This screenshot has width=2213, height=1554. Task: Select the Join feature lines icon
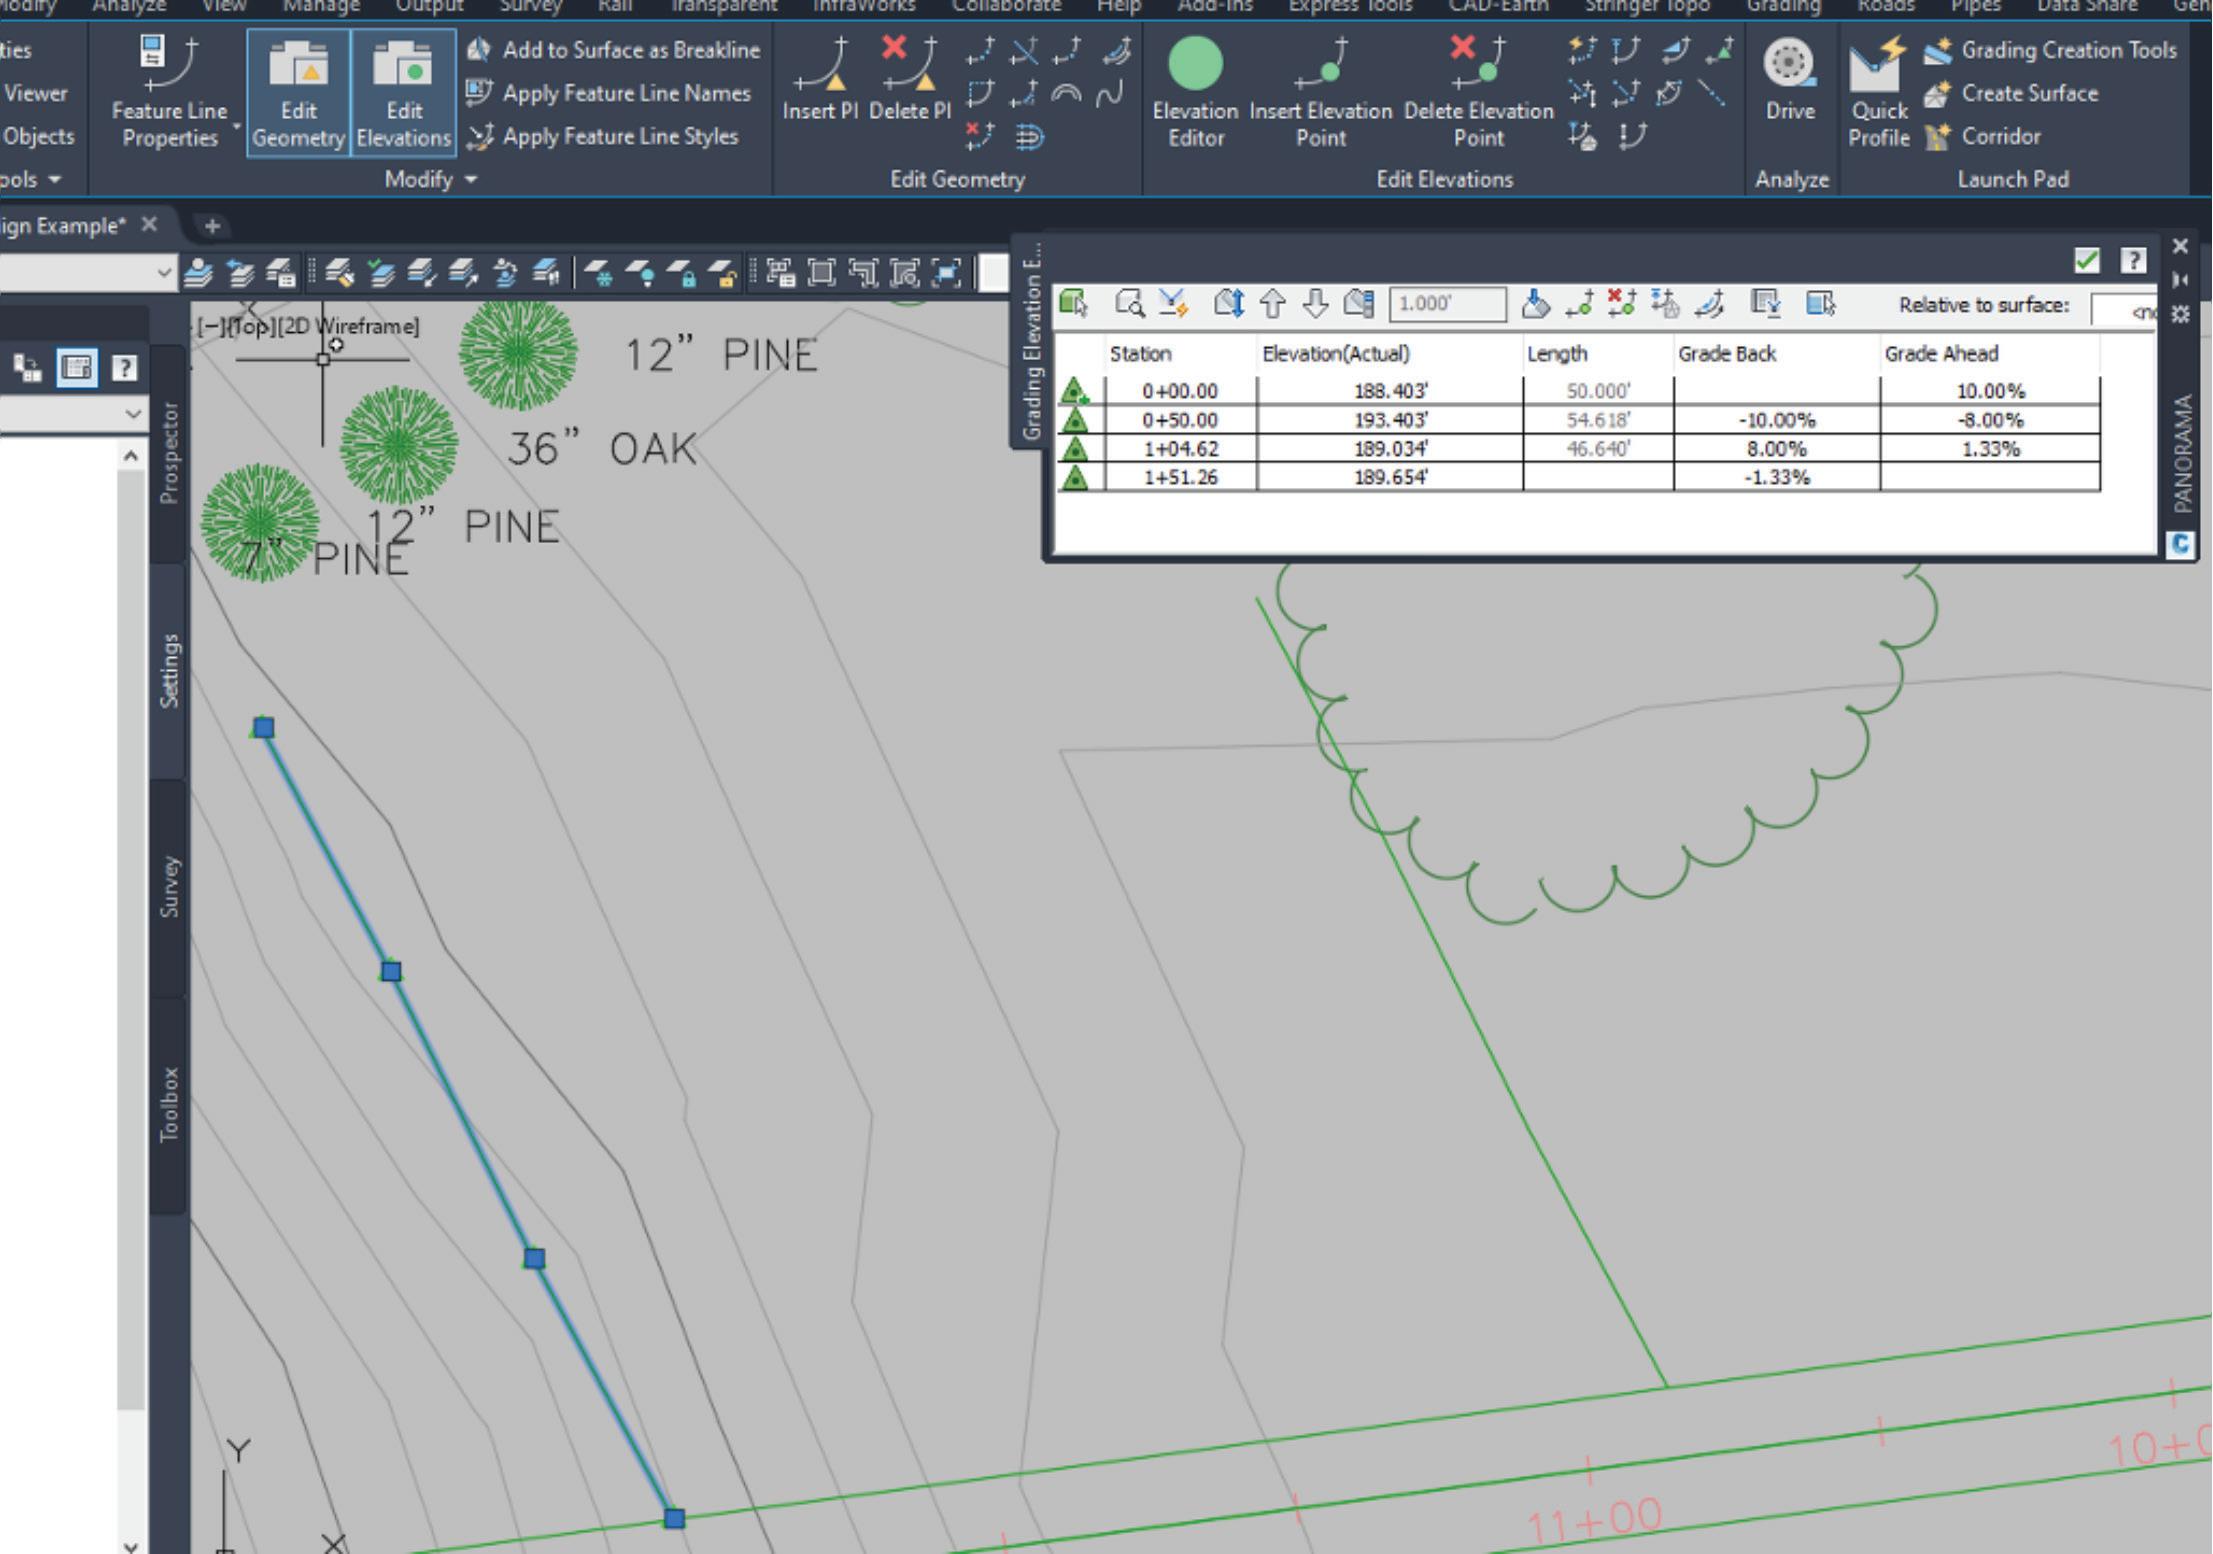click(x=1068, y=50)
